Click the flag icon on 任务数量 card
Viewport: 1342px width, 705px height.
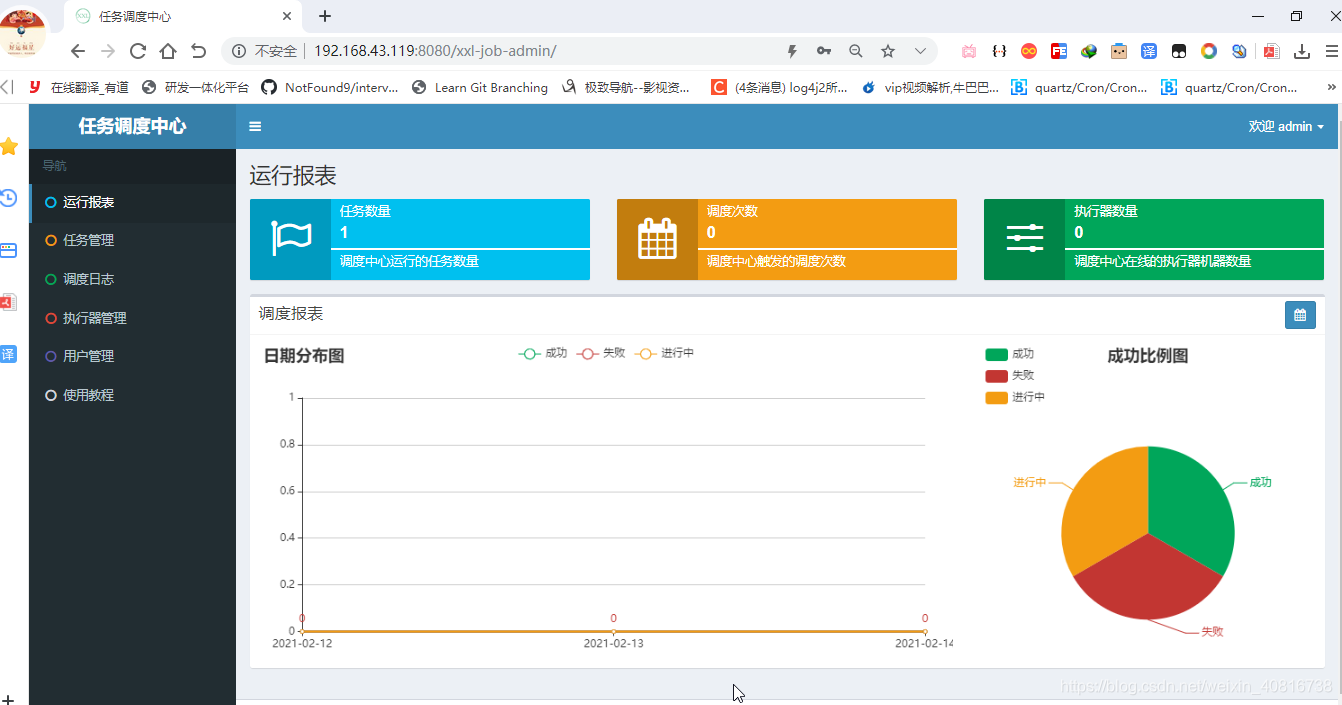tap(290, 239)
